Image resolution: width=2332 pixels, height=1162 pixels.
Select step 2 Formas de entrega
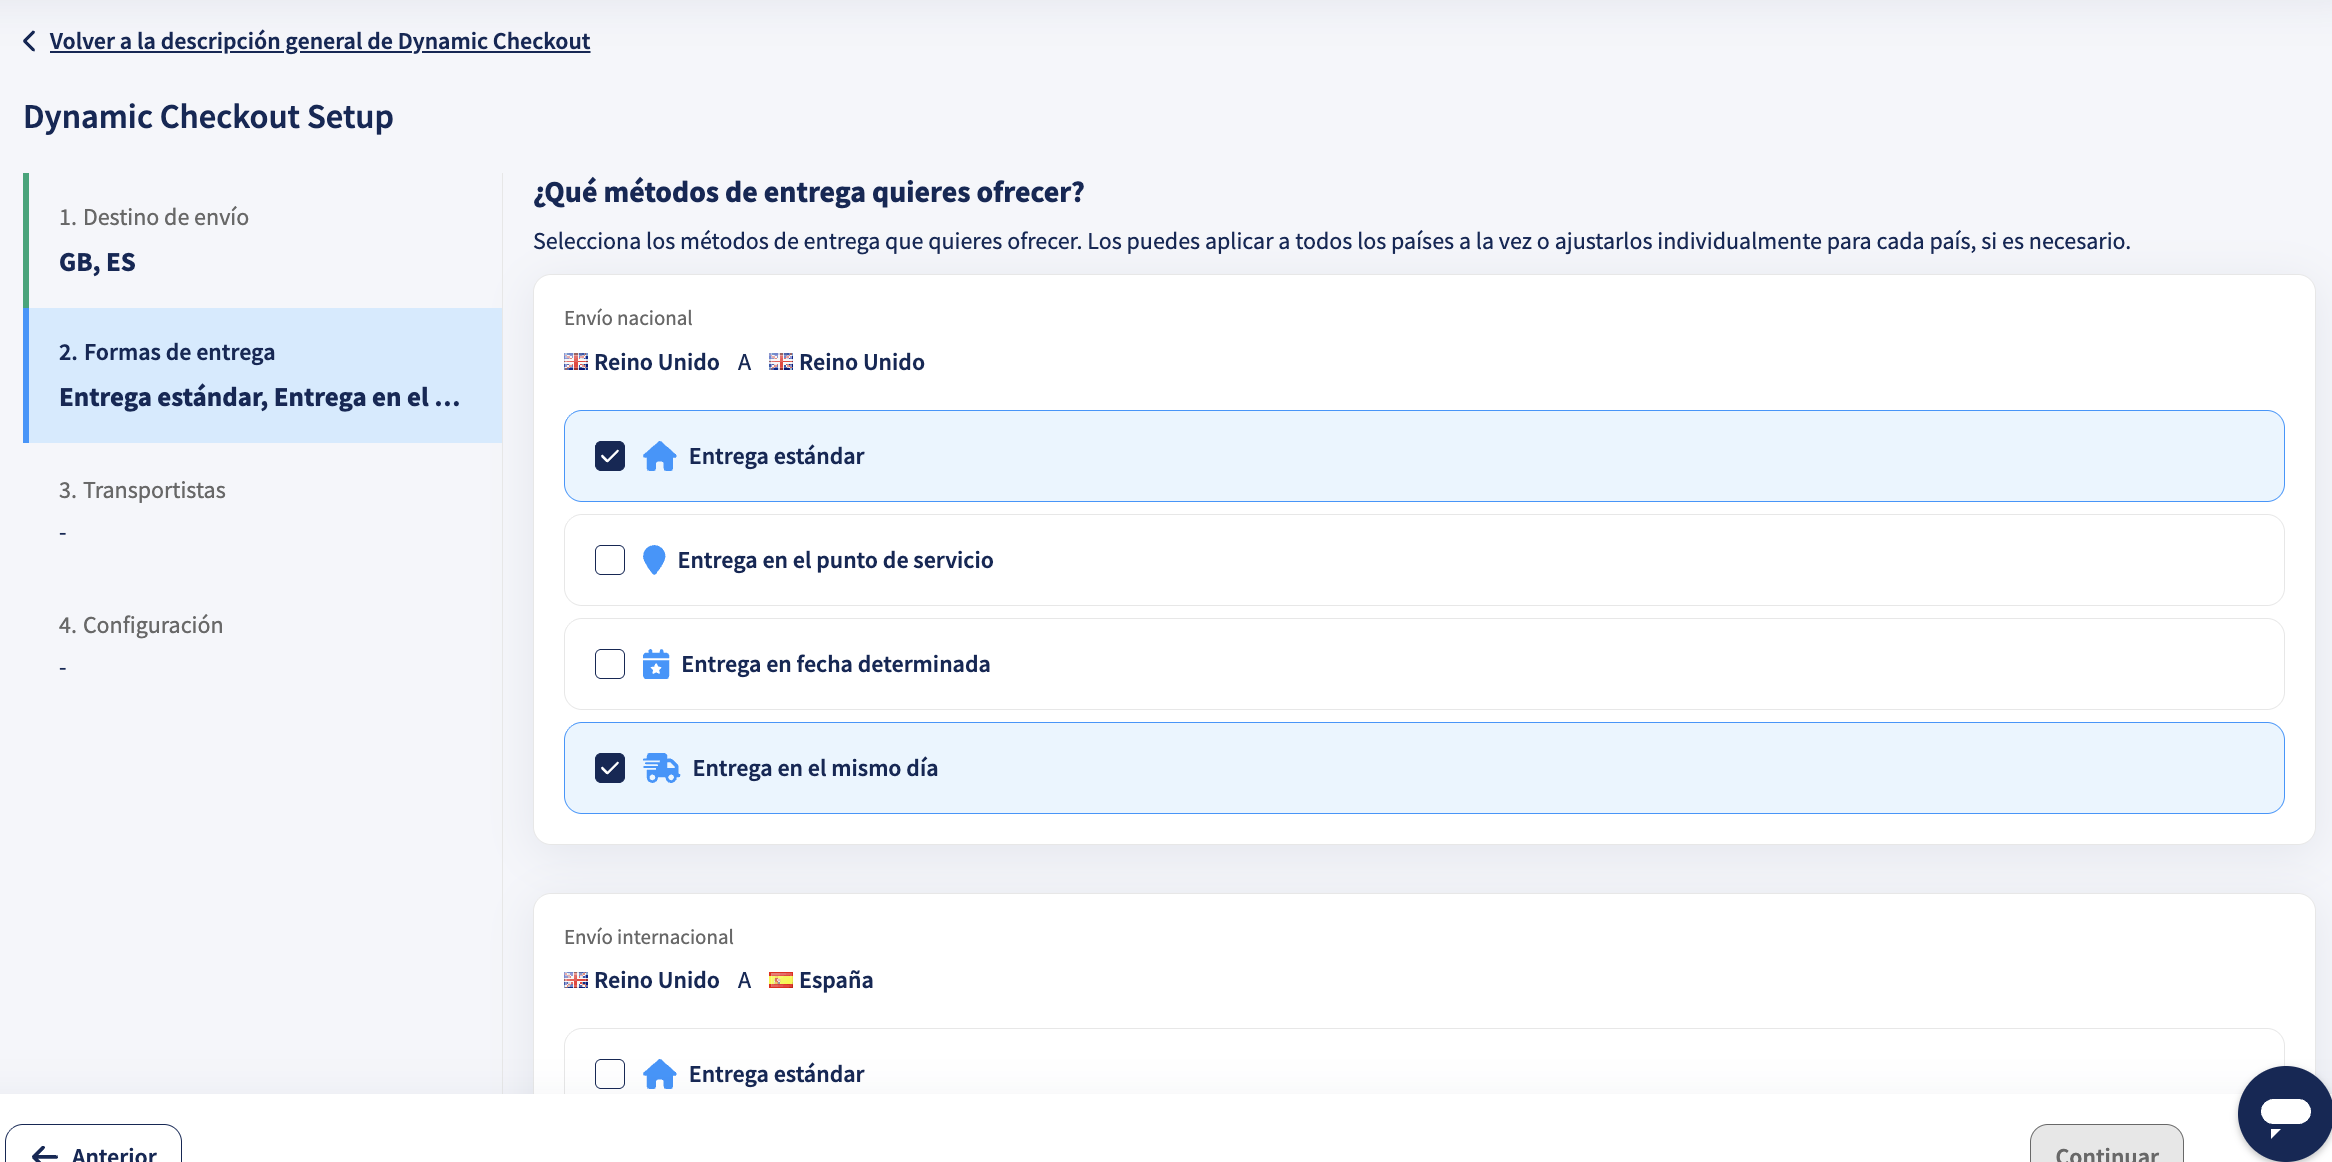coord(263,375)
